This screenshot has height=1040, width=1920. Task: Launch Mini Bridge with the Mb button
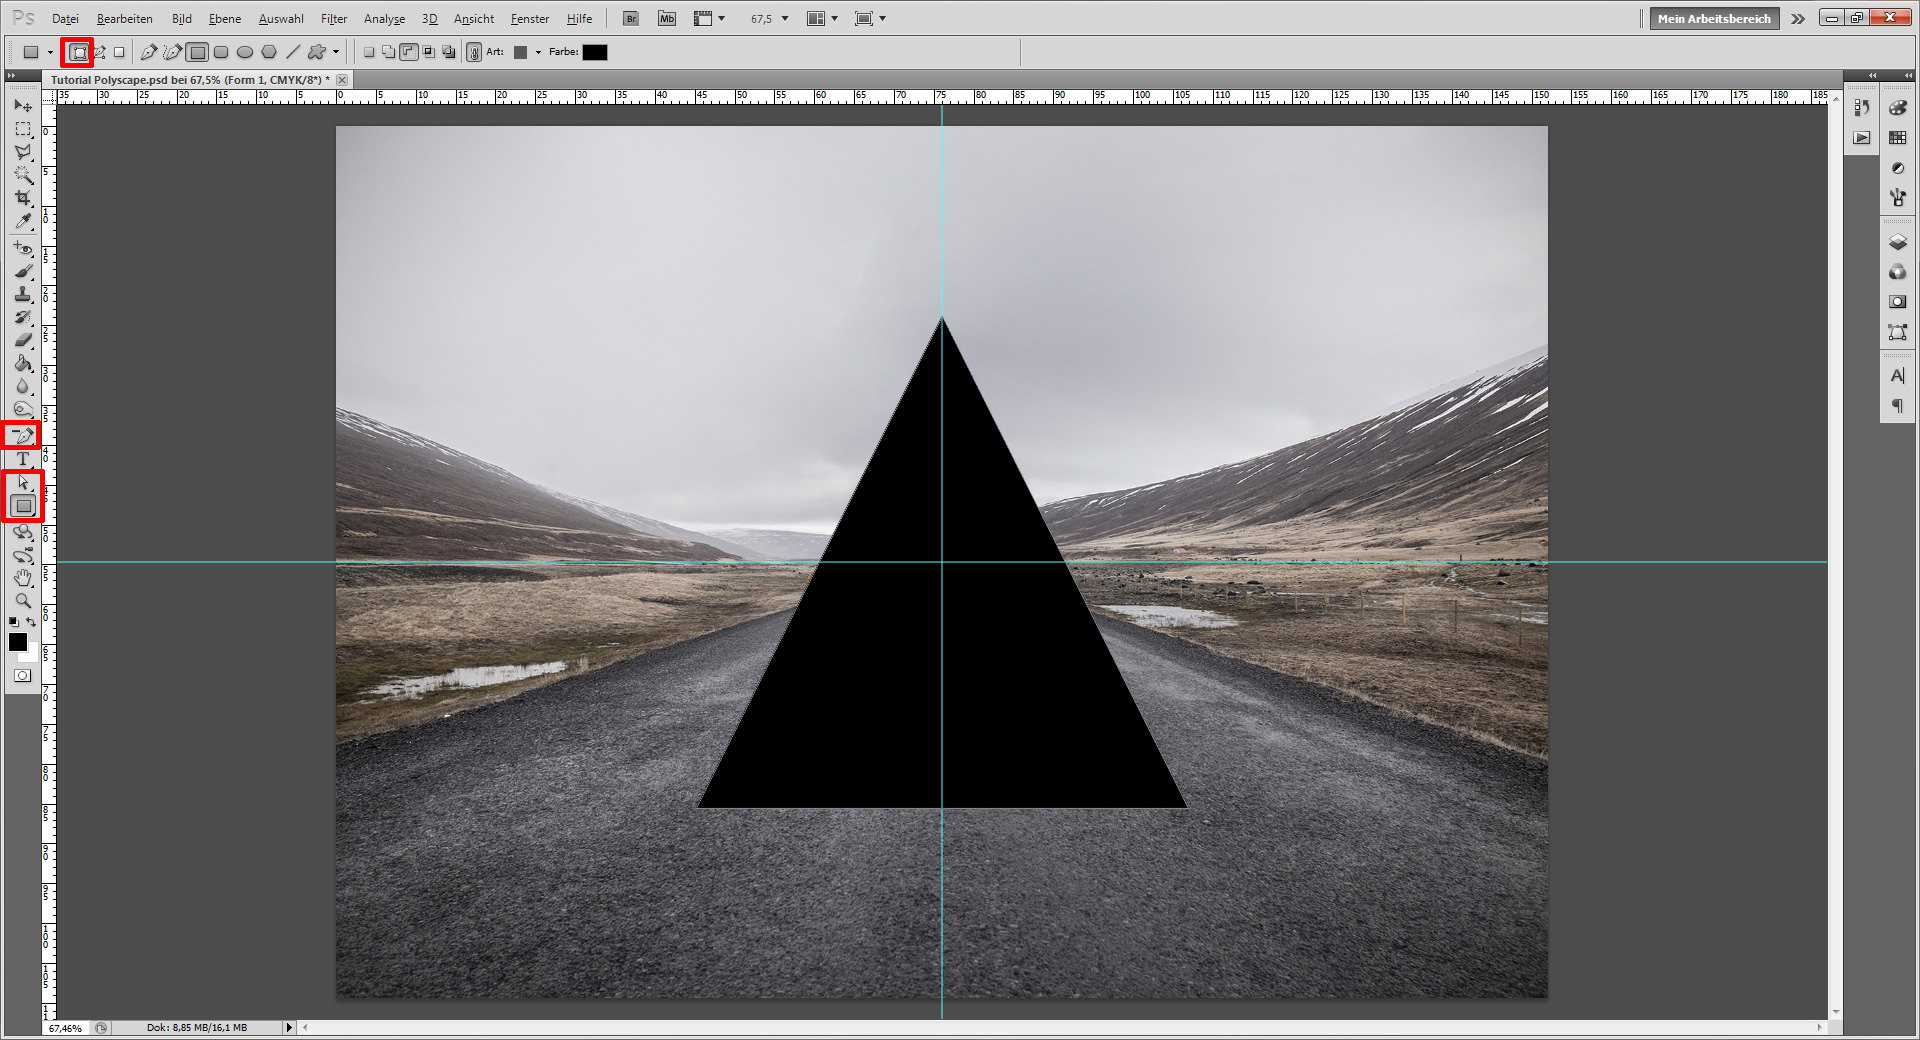pyautogui.click(x=666, y=18)
